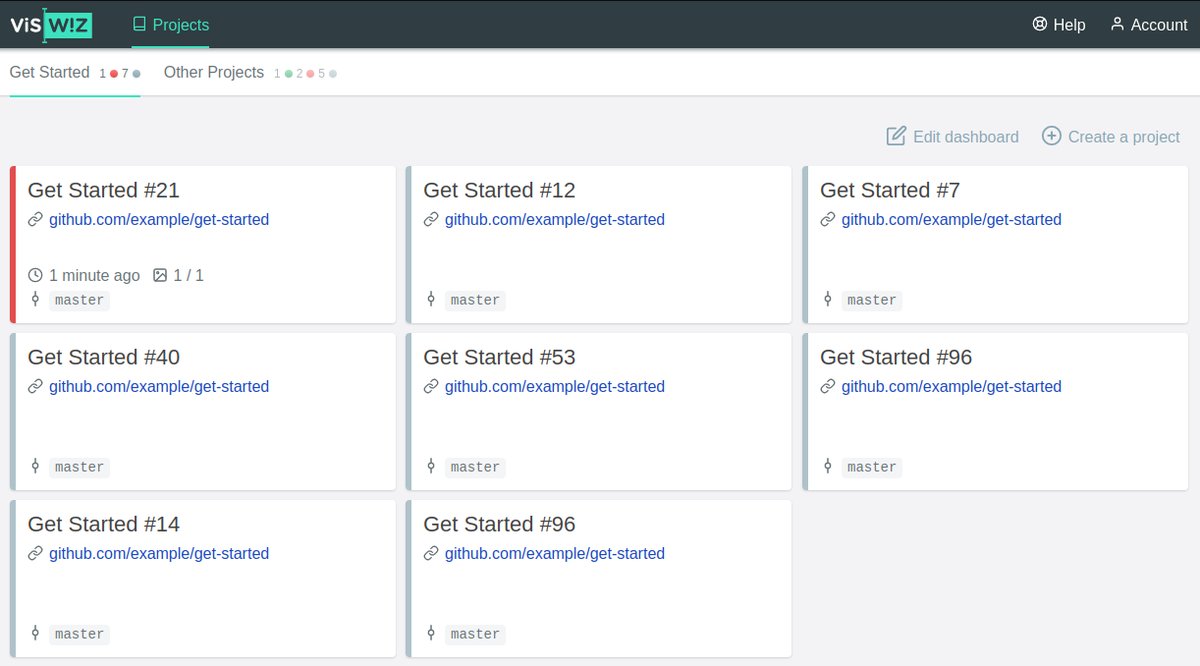
Task: Open the github link on Get Started #12
Action: coord(555,220)
